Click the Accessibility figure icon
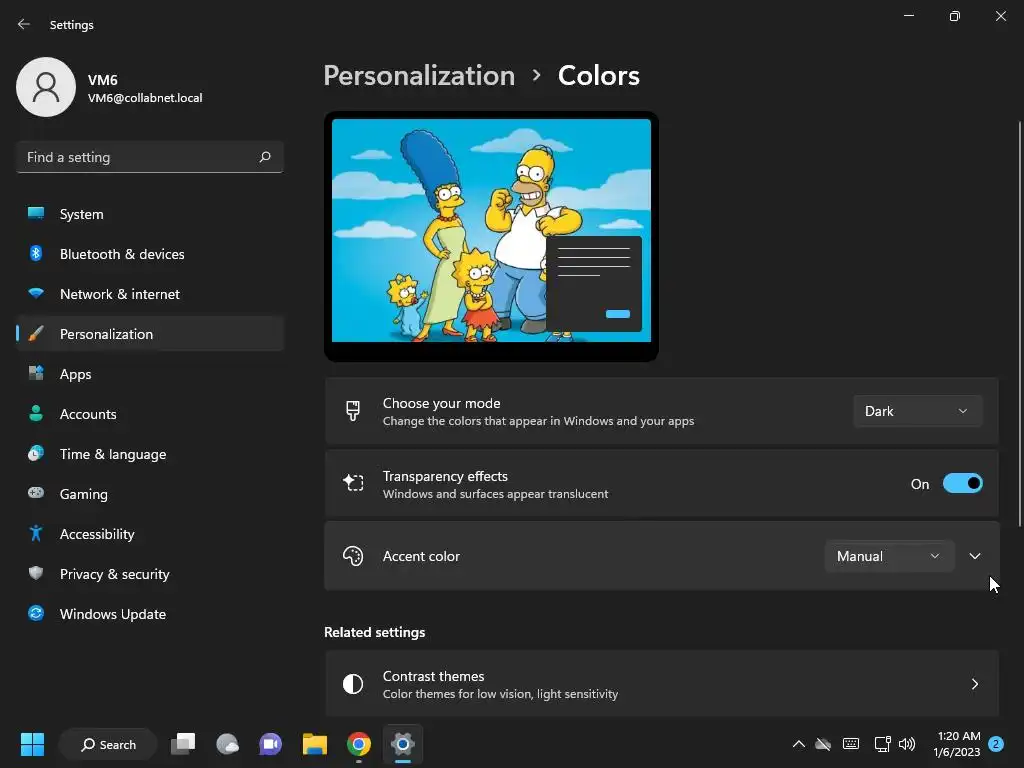 [x=36, y=534]
